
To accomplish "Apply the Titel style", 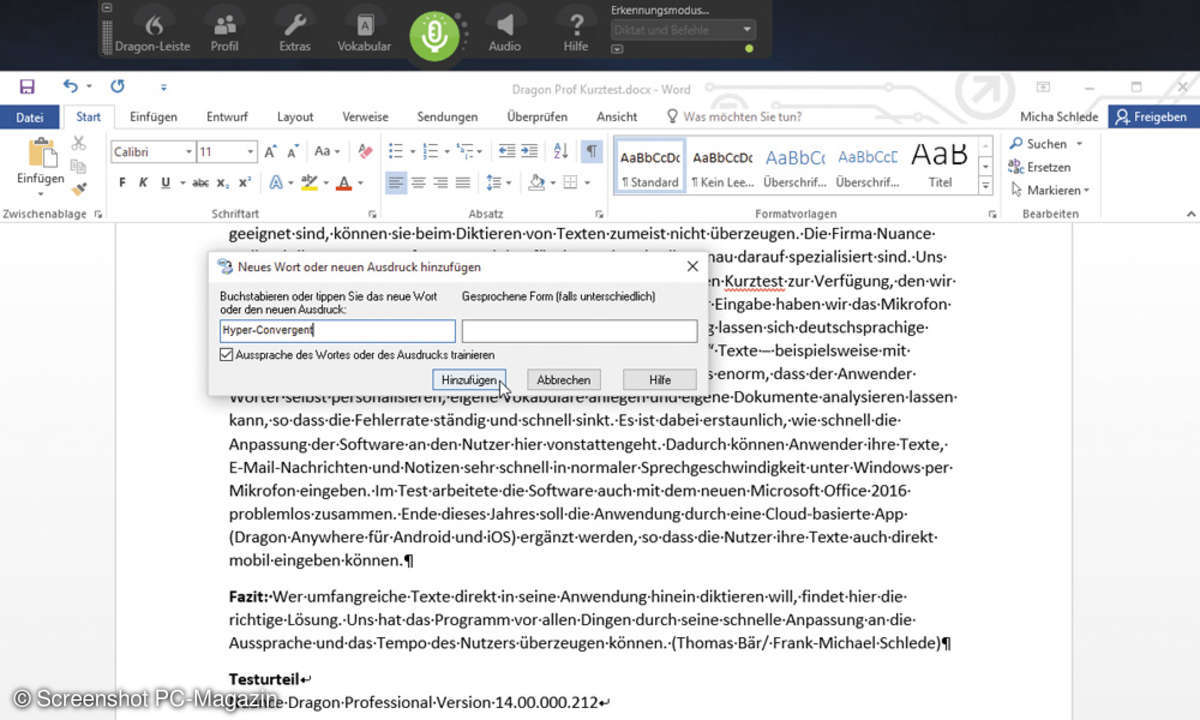I will pos(940,166).
